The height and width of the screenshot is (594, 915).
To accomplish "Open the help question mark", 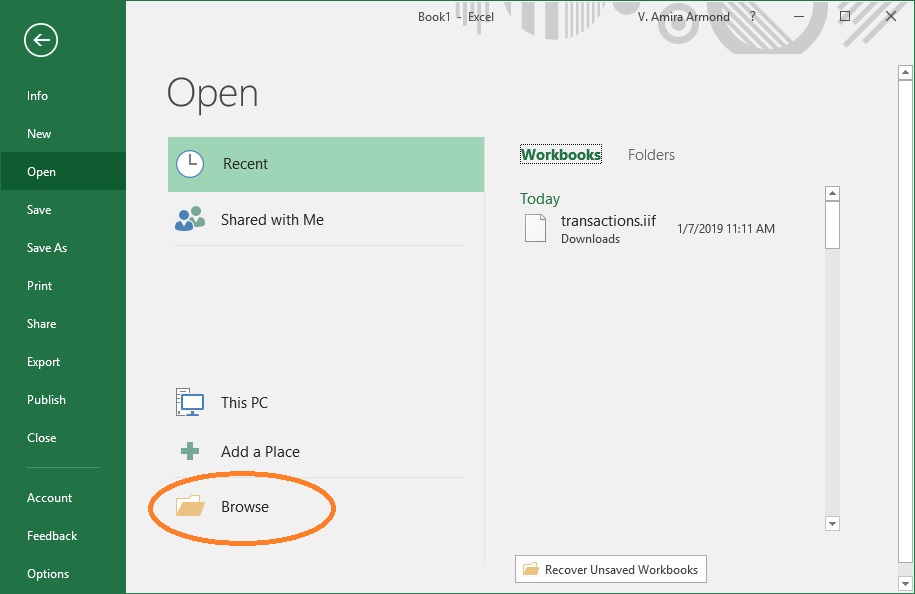I will pyautogui.click(x=752, y=16).
